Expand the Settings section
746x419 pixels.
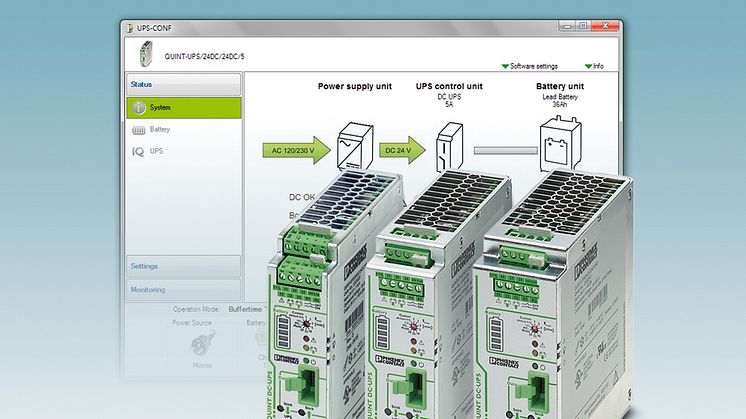[184, 266]
